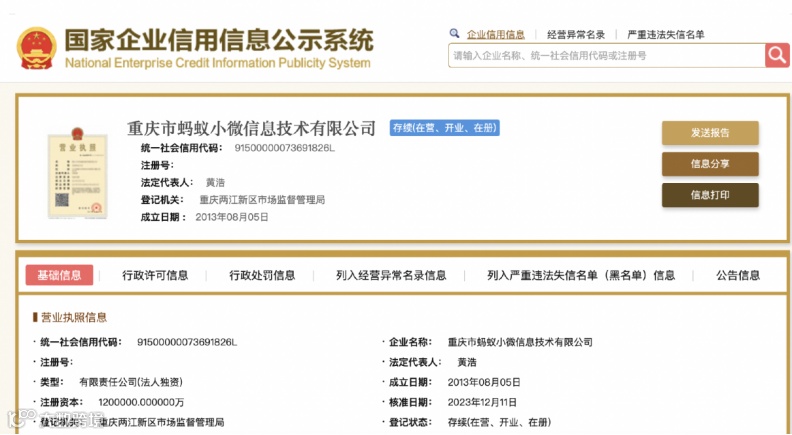The width and height of the screenshot is (792, 435).
Task: Click 重庆两江新区市场监督管理局 in header card
Action: coord(262,200)
